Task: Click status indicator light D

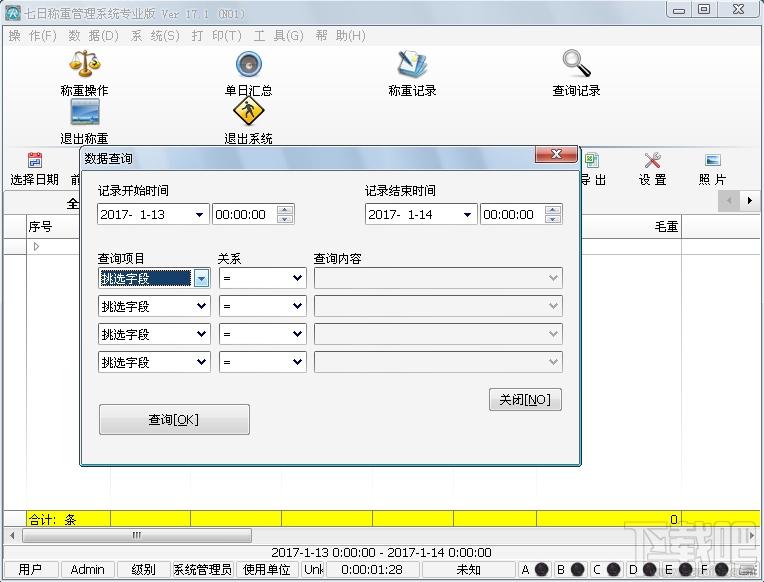Action: (x=649, y=569)
